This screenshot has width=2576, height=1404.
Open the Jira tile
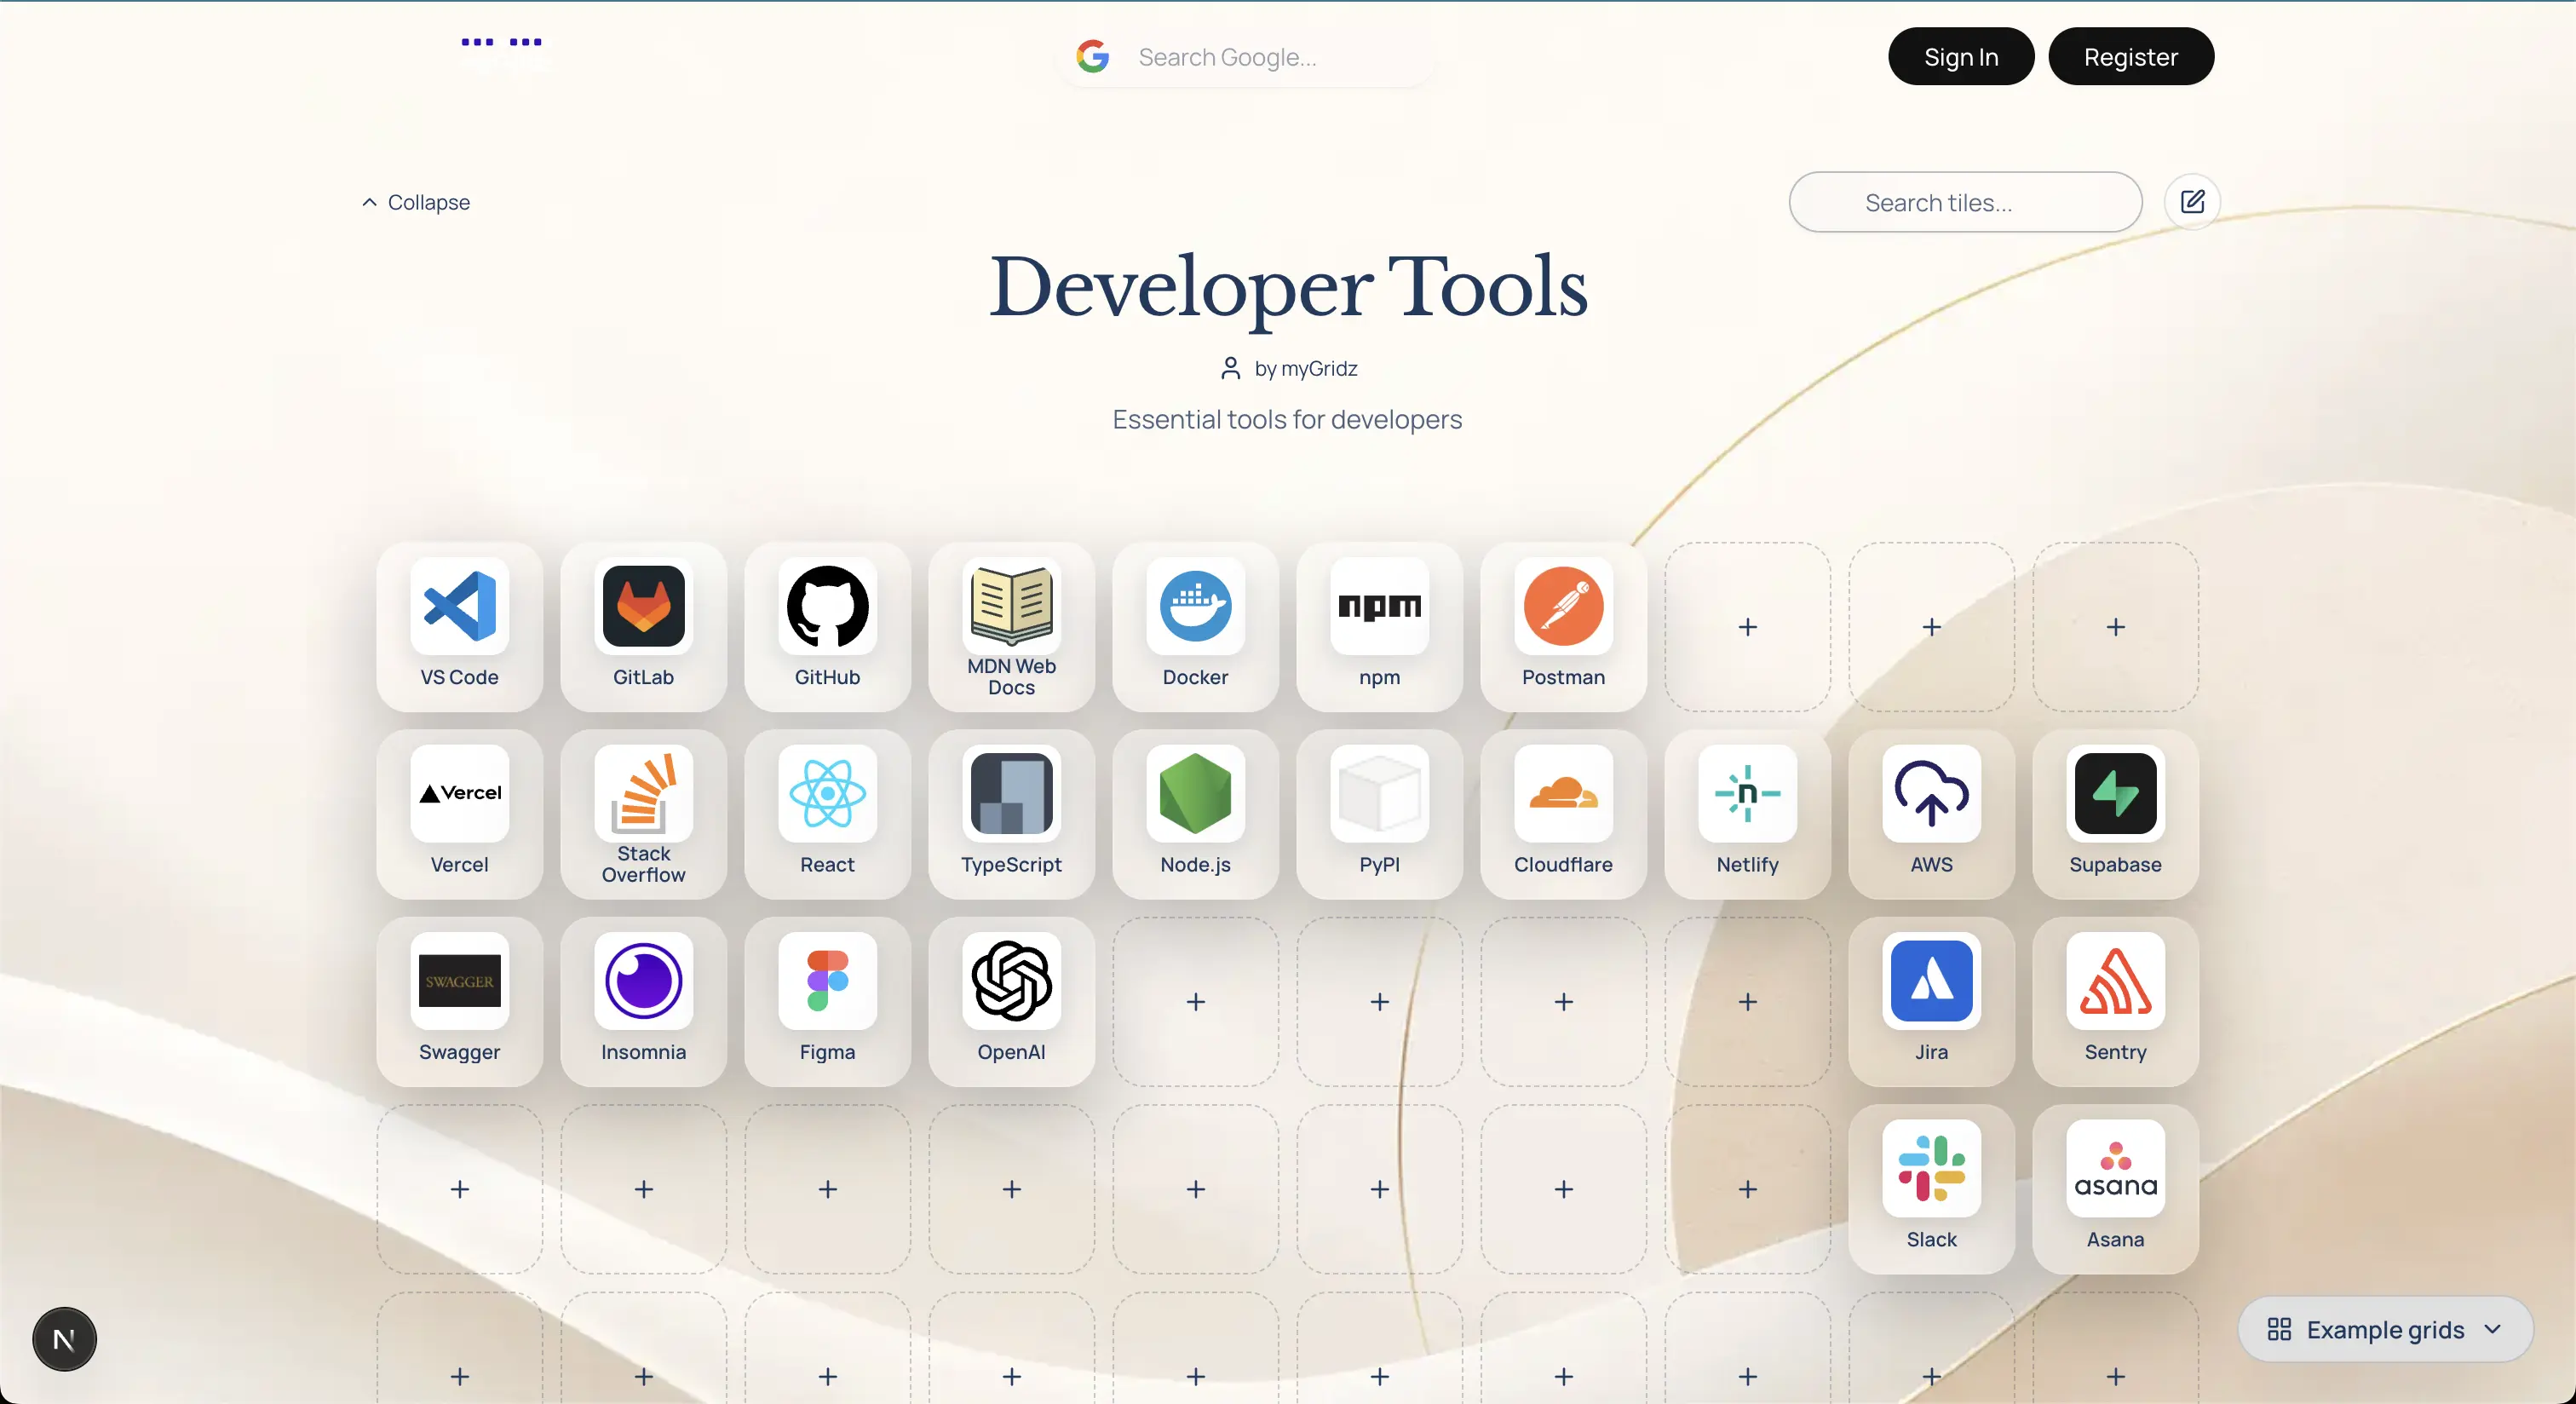[x=1931, y=1002]
